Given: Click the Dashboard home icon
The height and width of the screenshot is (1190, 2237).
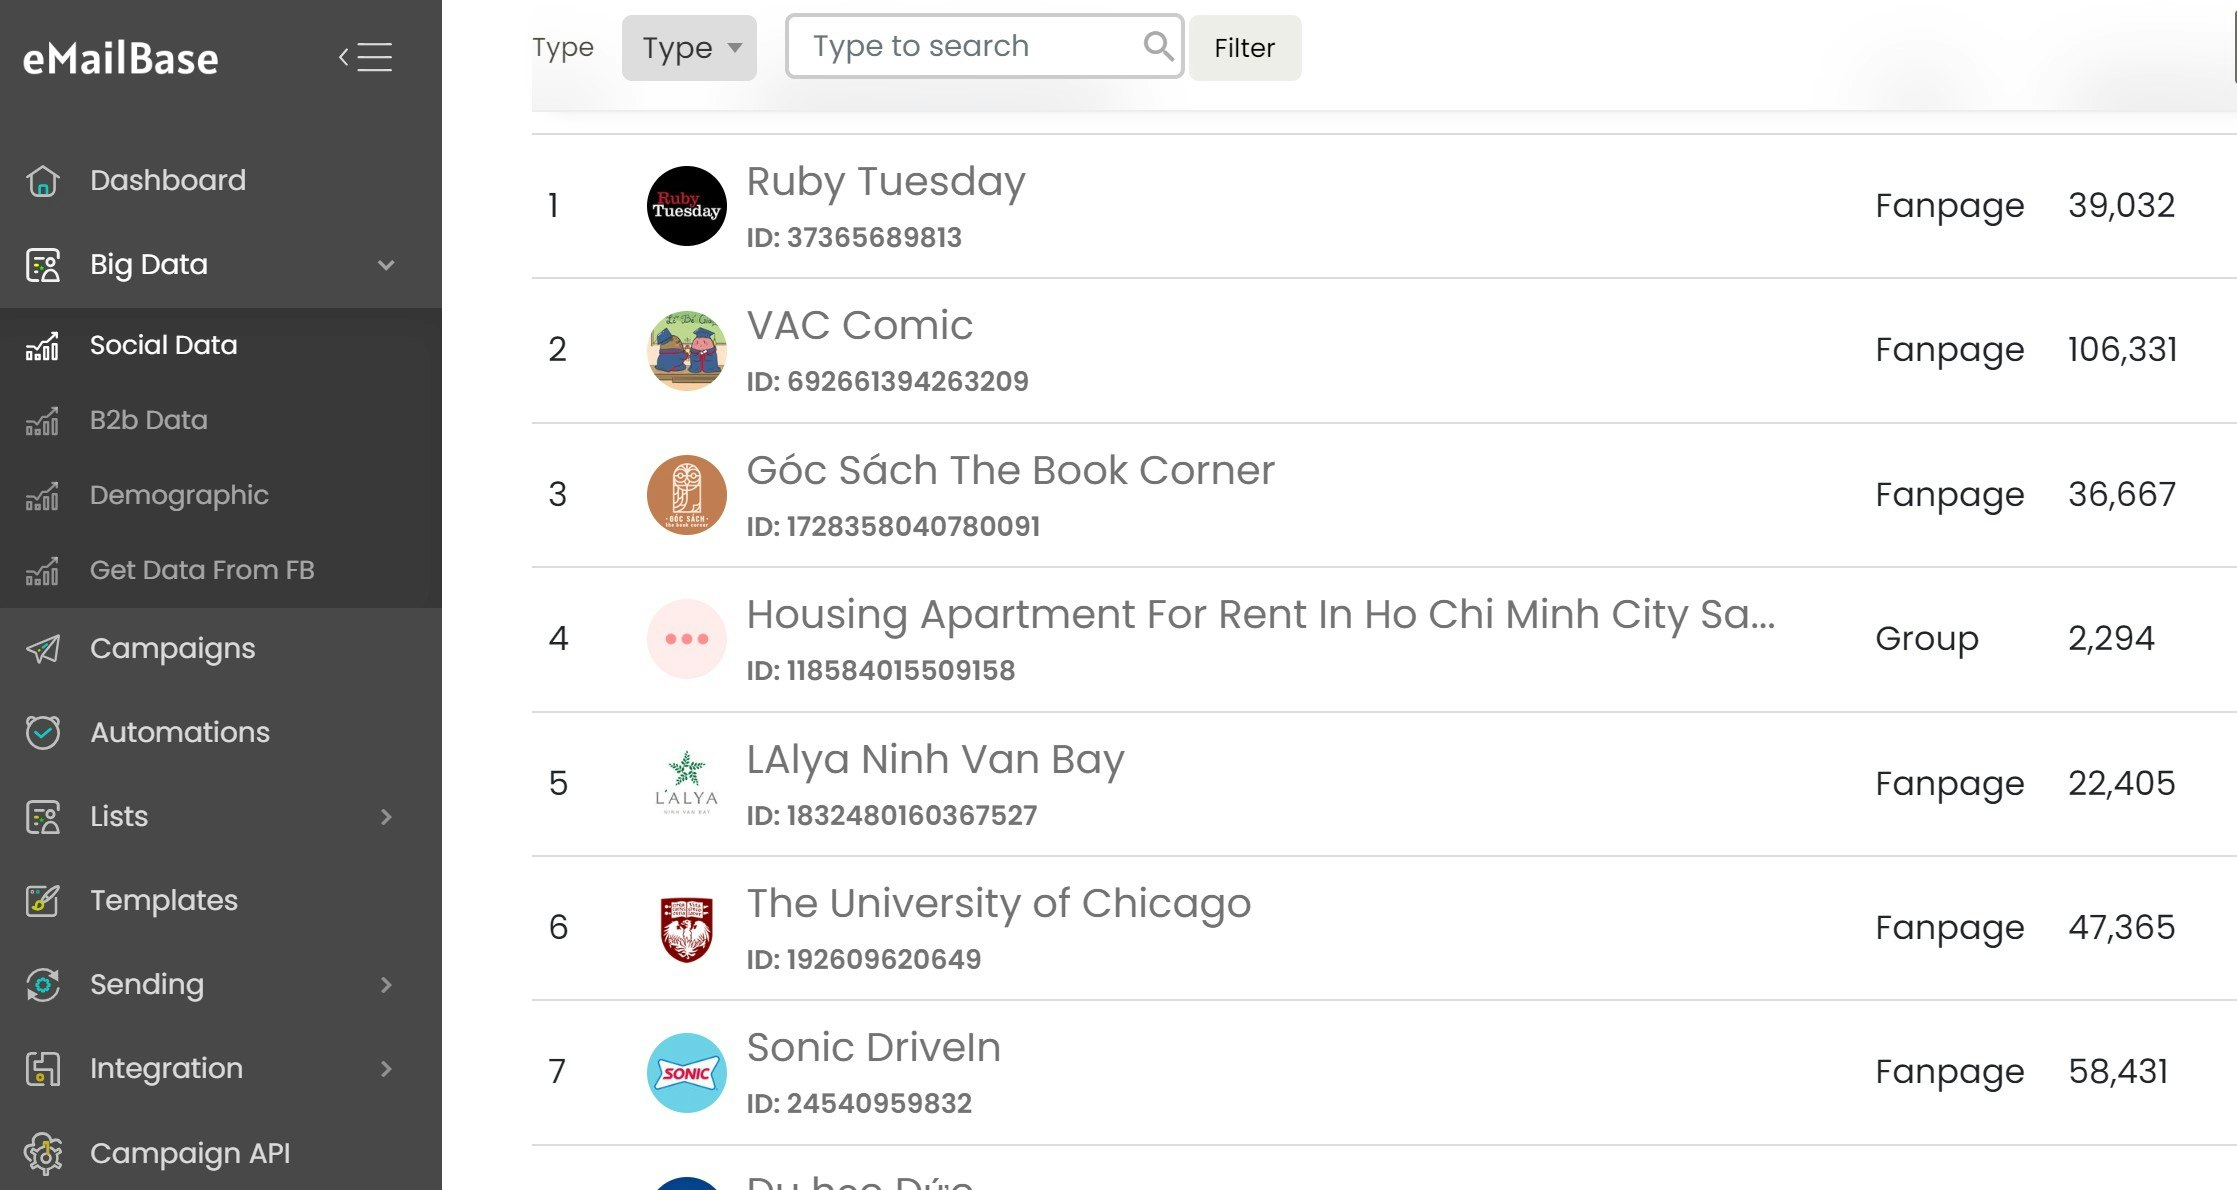Looking at the screenshot, I should point(43,181).
